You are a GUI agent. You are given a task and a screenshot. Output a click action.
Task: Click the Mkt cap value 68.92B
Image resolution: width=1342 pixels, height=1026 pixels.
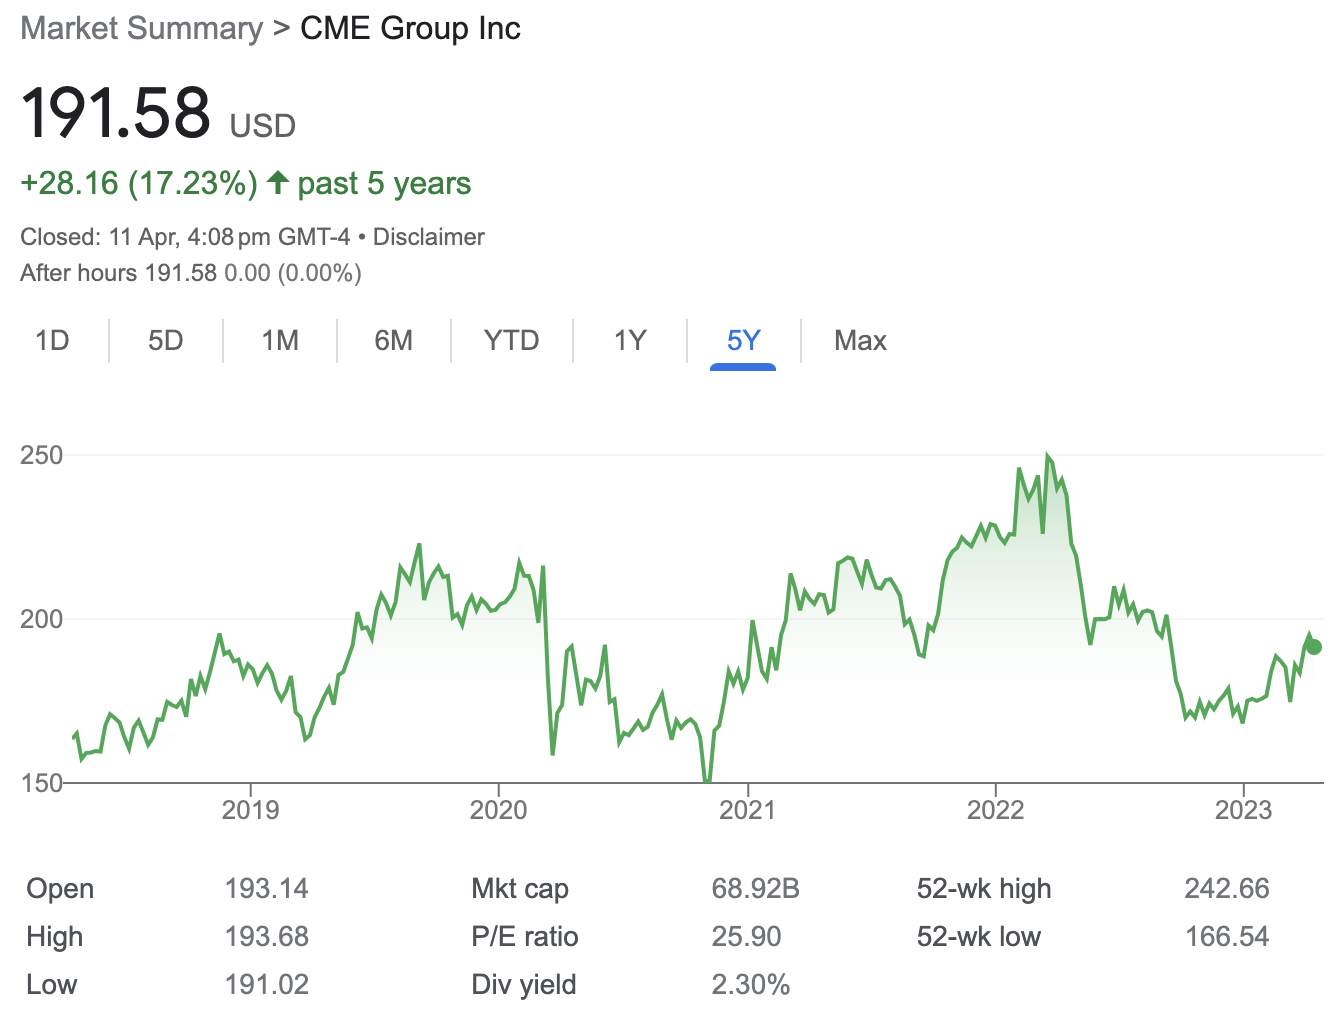point(755,889)
